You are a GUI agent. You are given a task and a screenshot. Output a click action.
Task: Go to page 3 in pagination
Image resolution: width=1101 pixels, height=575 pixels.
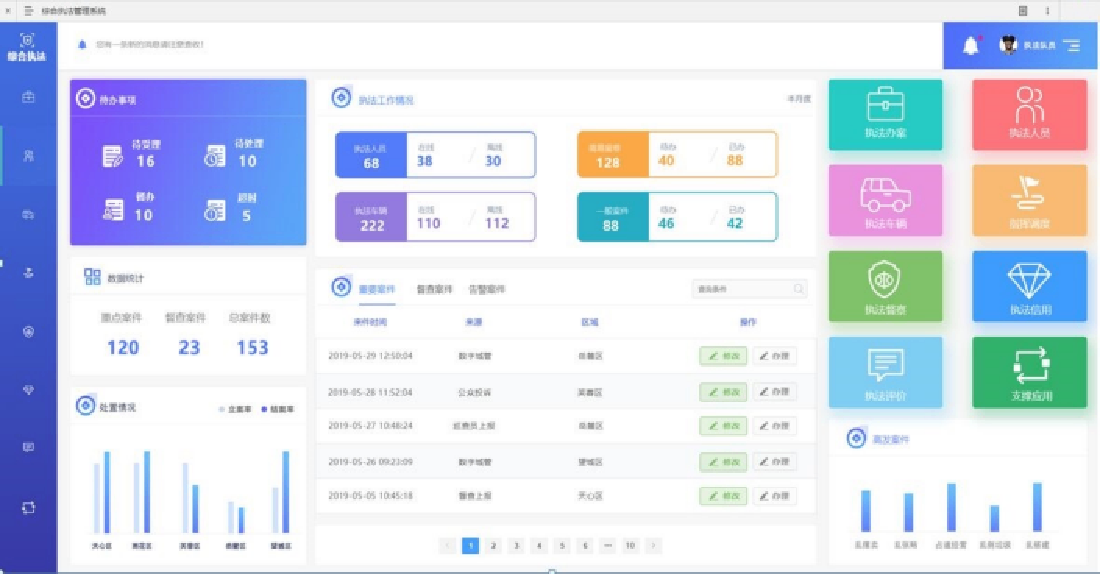[516, 546]
